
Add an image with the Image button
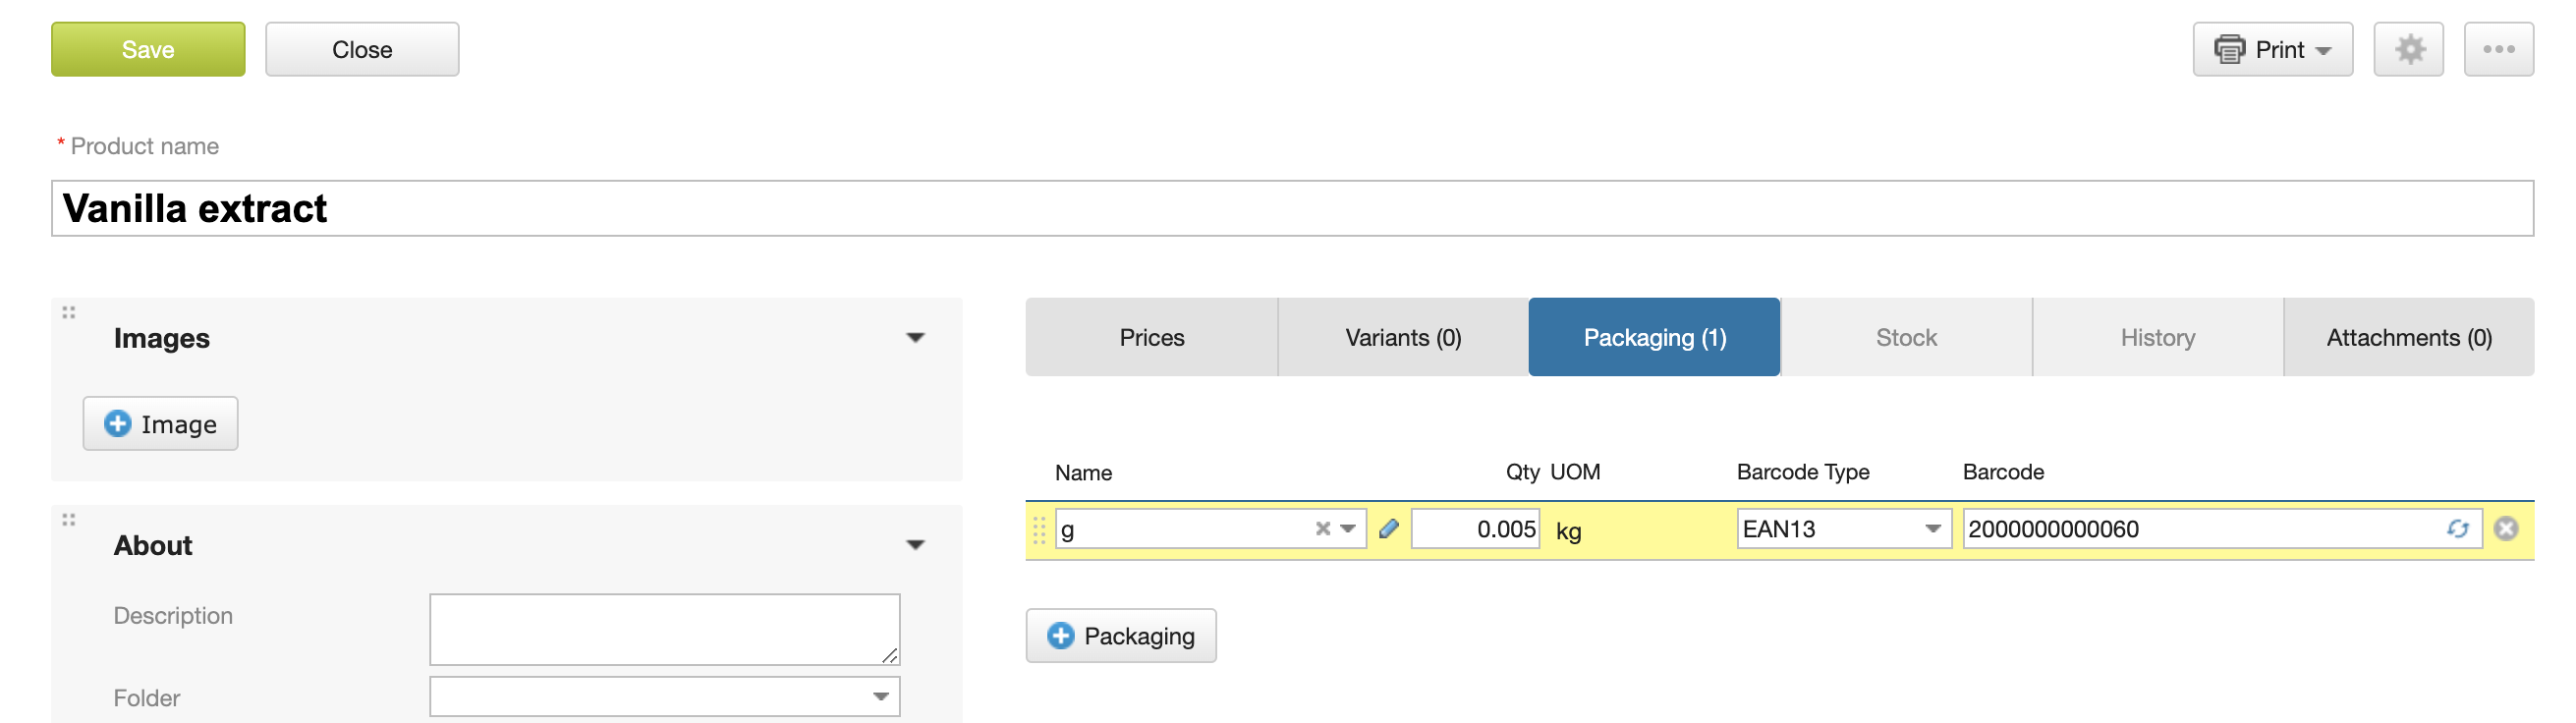160,424
